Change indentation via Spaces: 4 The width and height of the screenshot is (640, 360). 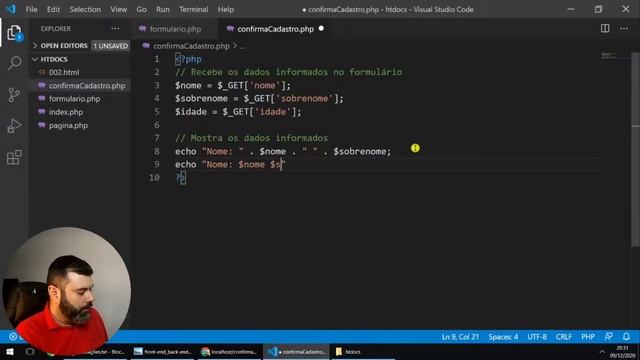click(x=503, y=337)
